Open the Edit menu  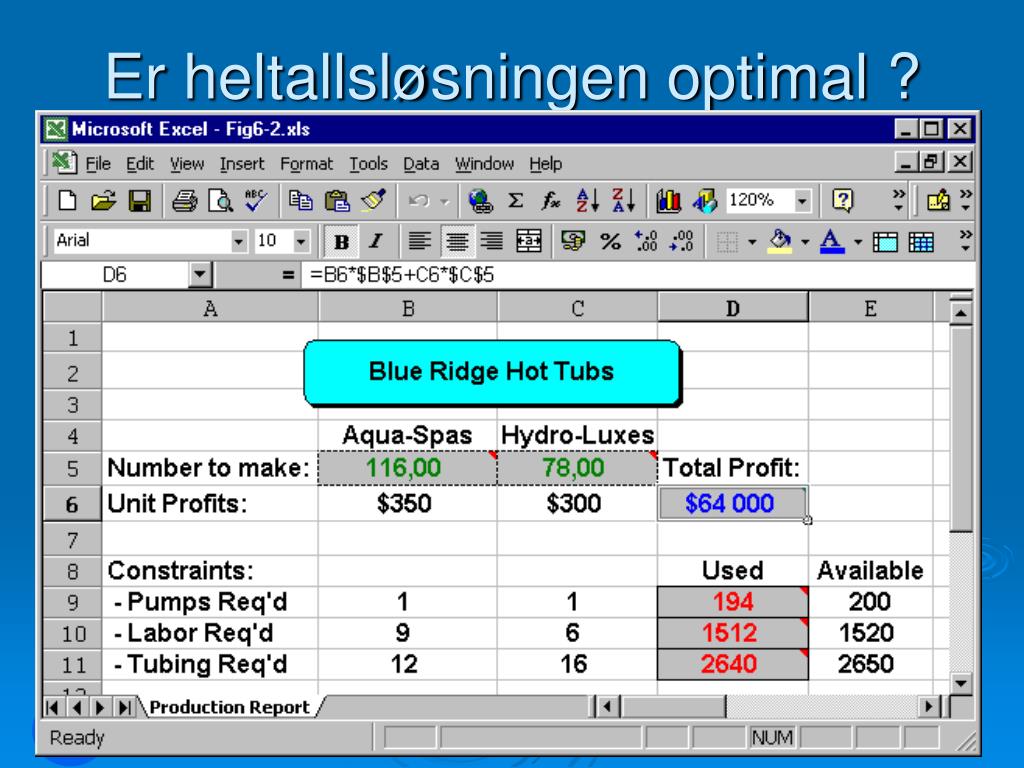(x=140, y=163)
